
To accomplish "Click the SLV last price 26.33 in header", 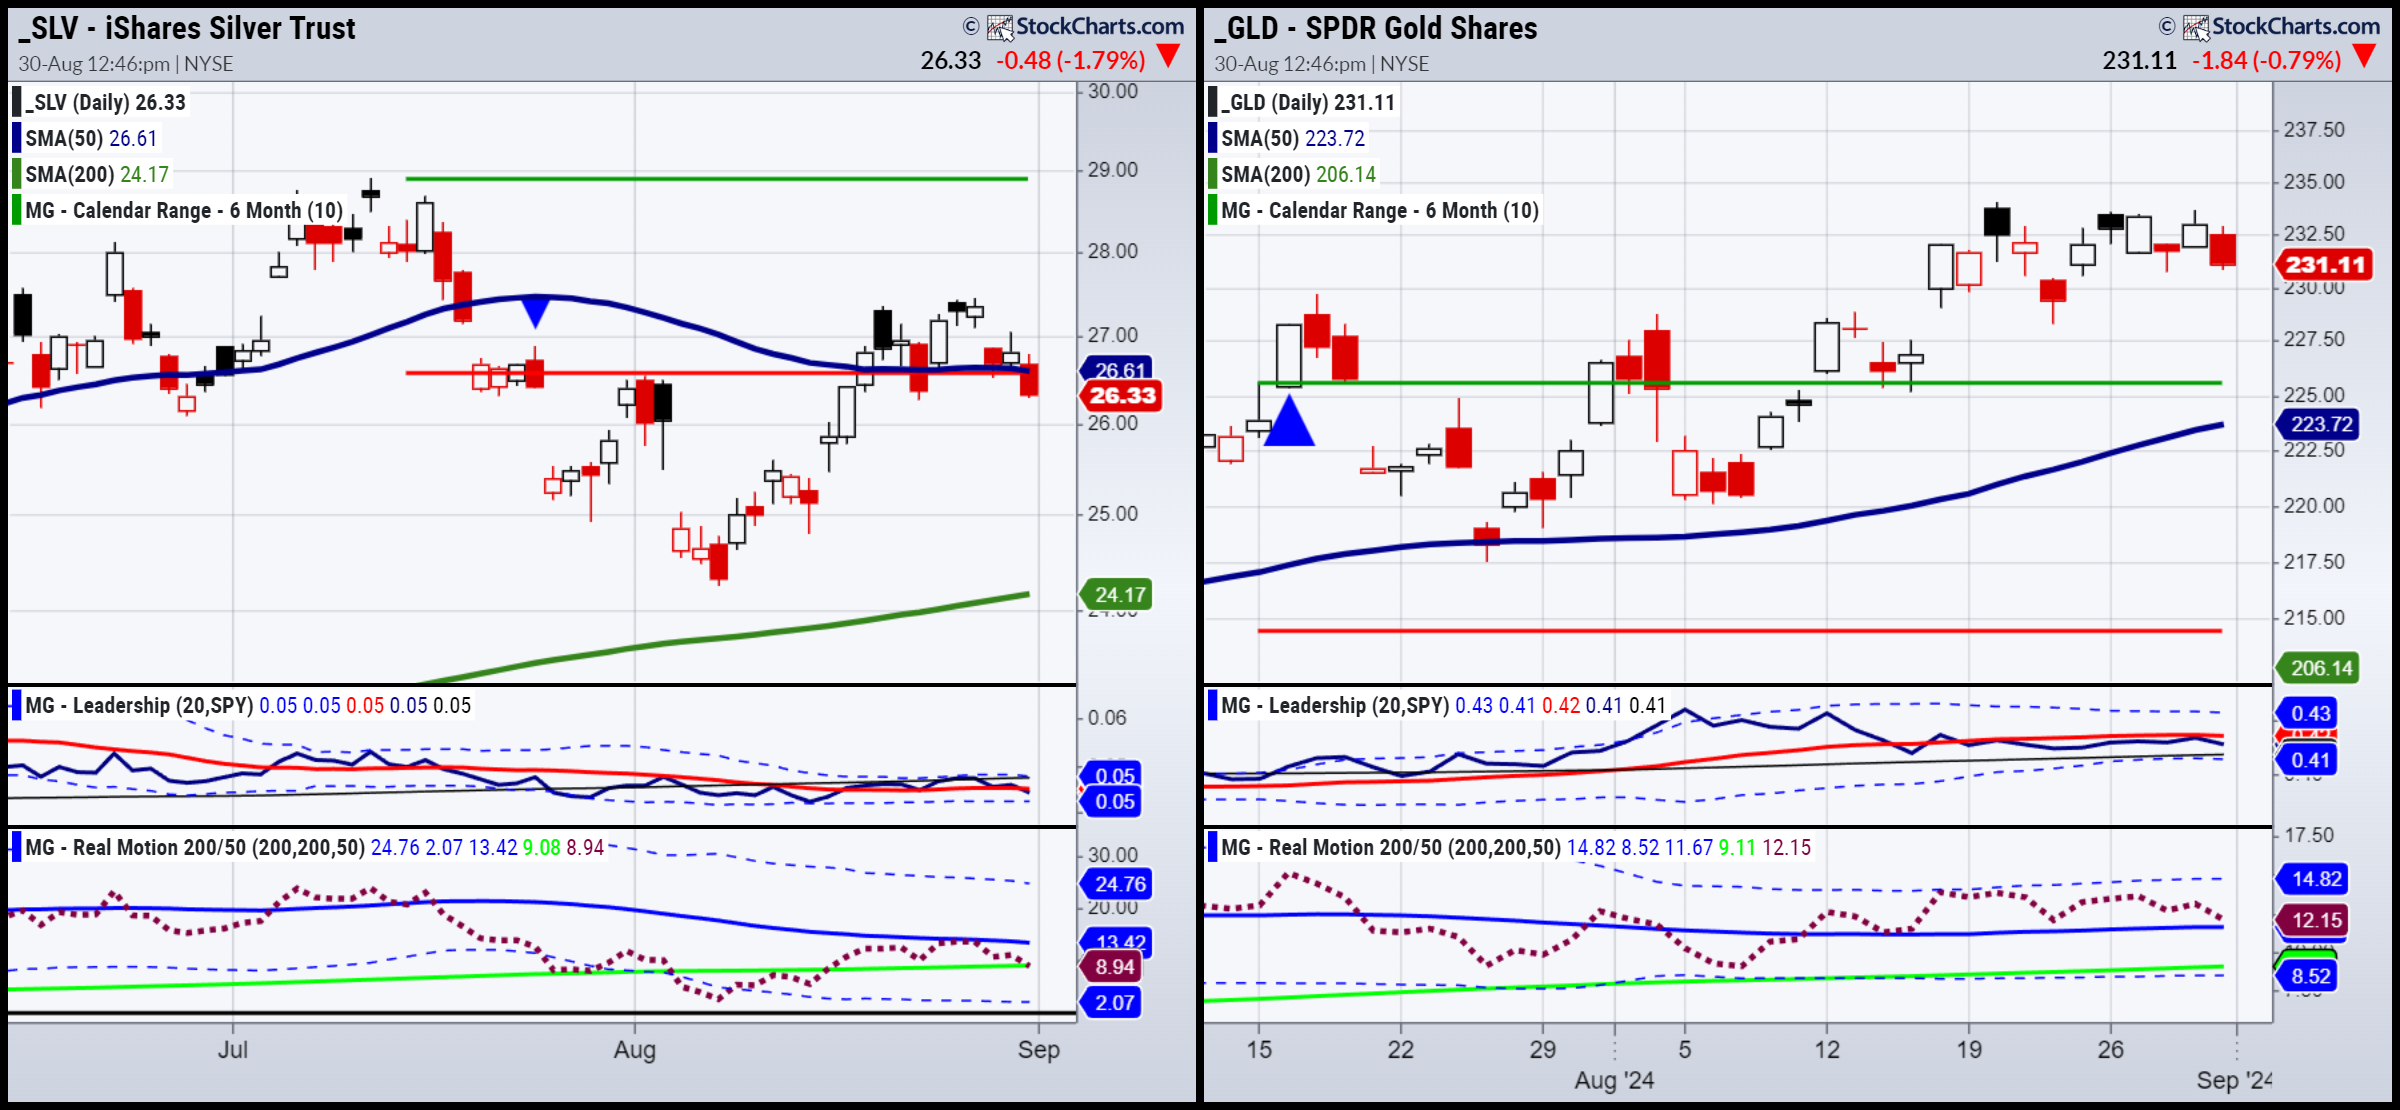I will tap(950, 60).
